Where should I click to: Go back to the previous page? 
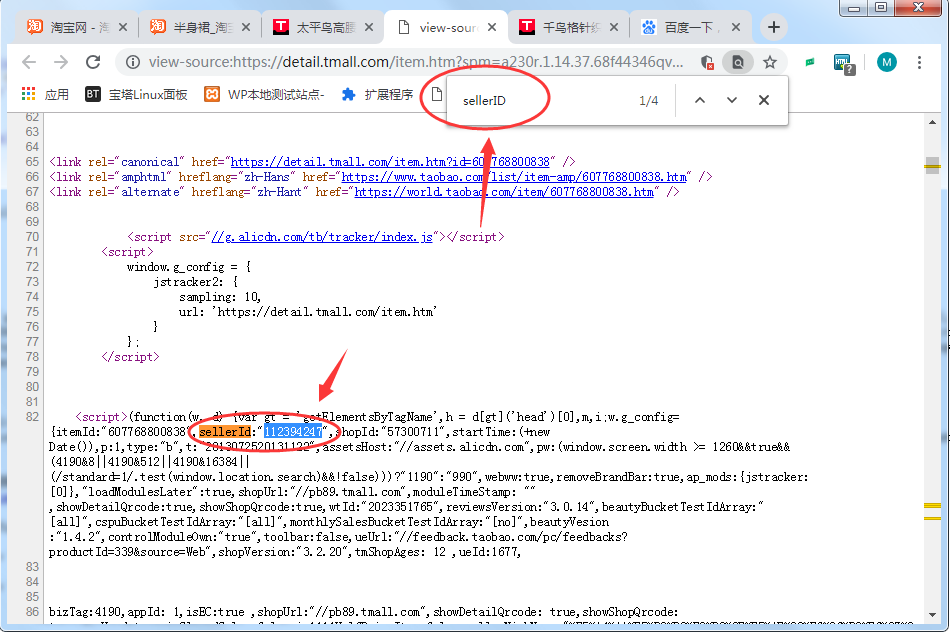tap(28, 62)
